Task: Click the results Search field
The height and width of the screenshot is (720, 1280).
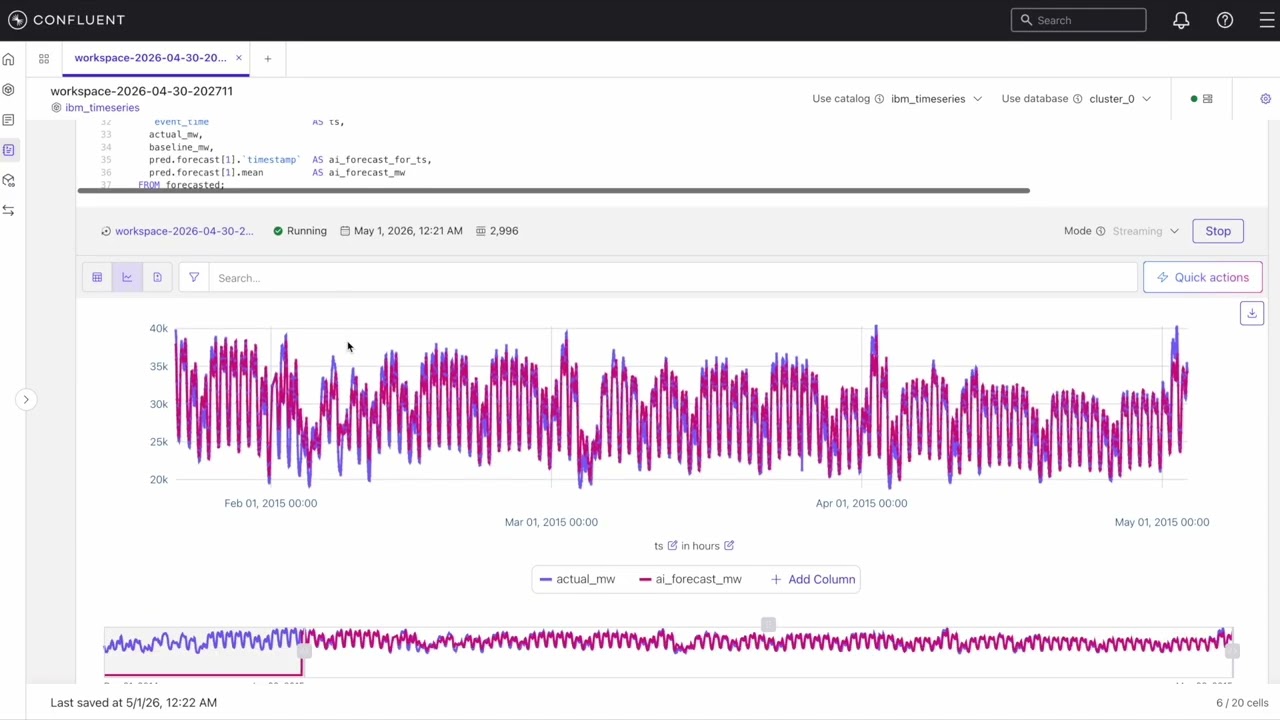Action: click(x=674, y=278)
